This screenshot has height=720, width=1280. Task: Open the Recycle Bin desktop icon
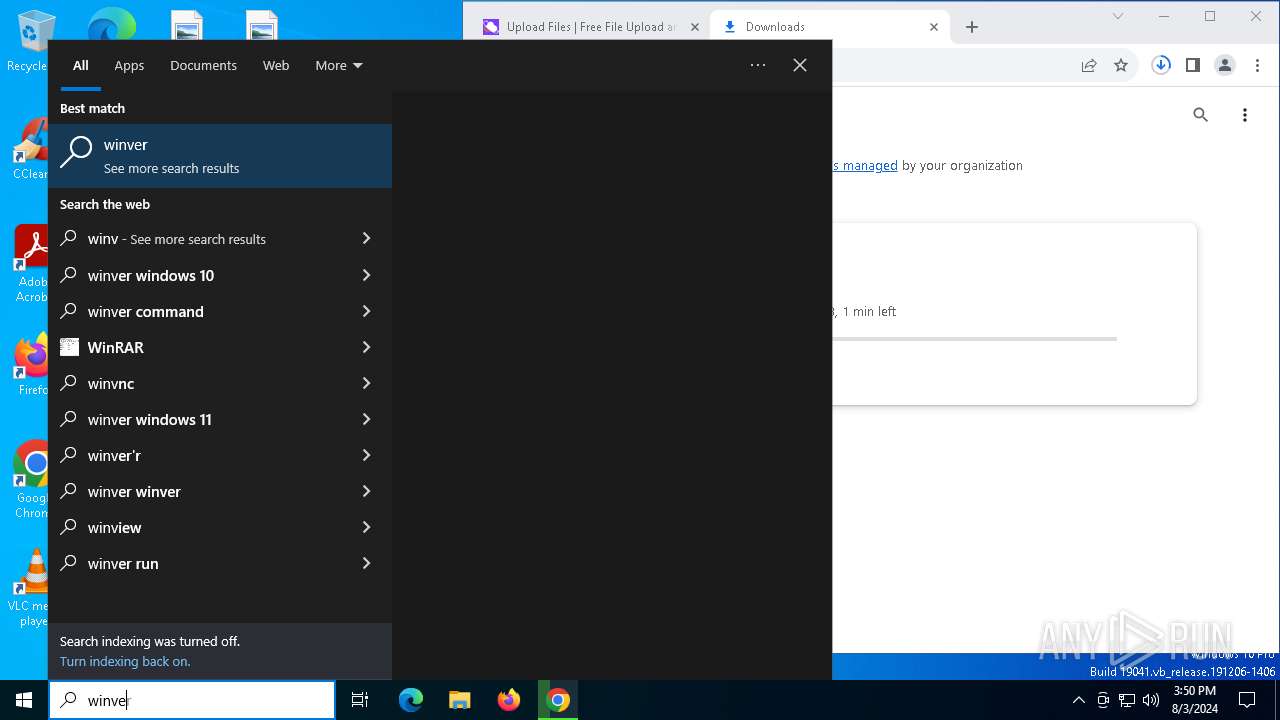tap(30, 40)
